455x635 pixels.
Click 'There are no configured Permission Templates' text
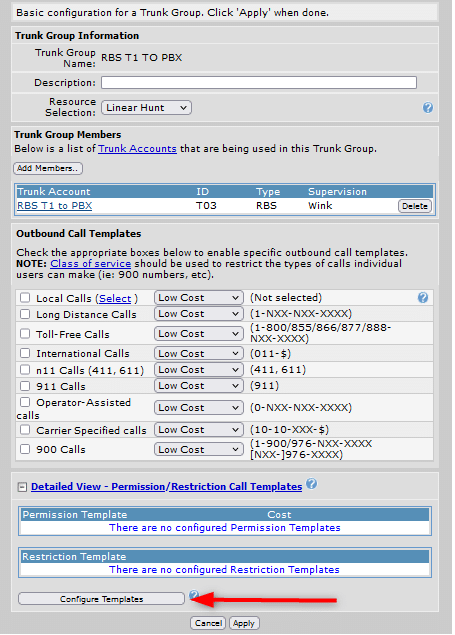(x=225, y=528)
